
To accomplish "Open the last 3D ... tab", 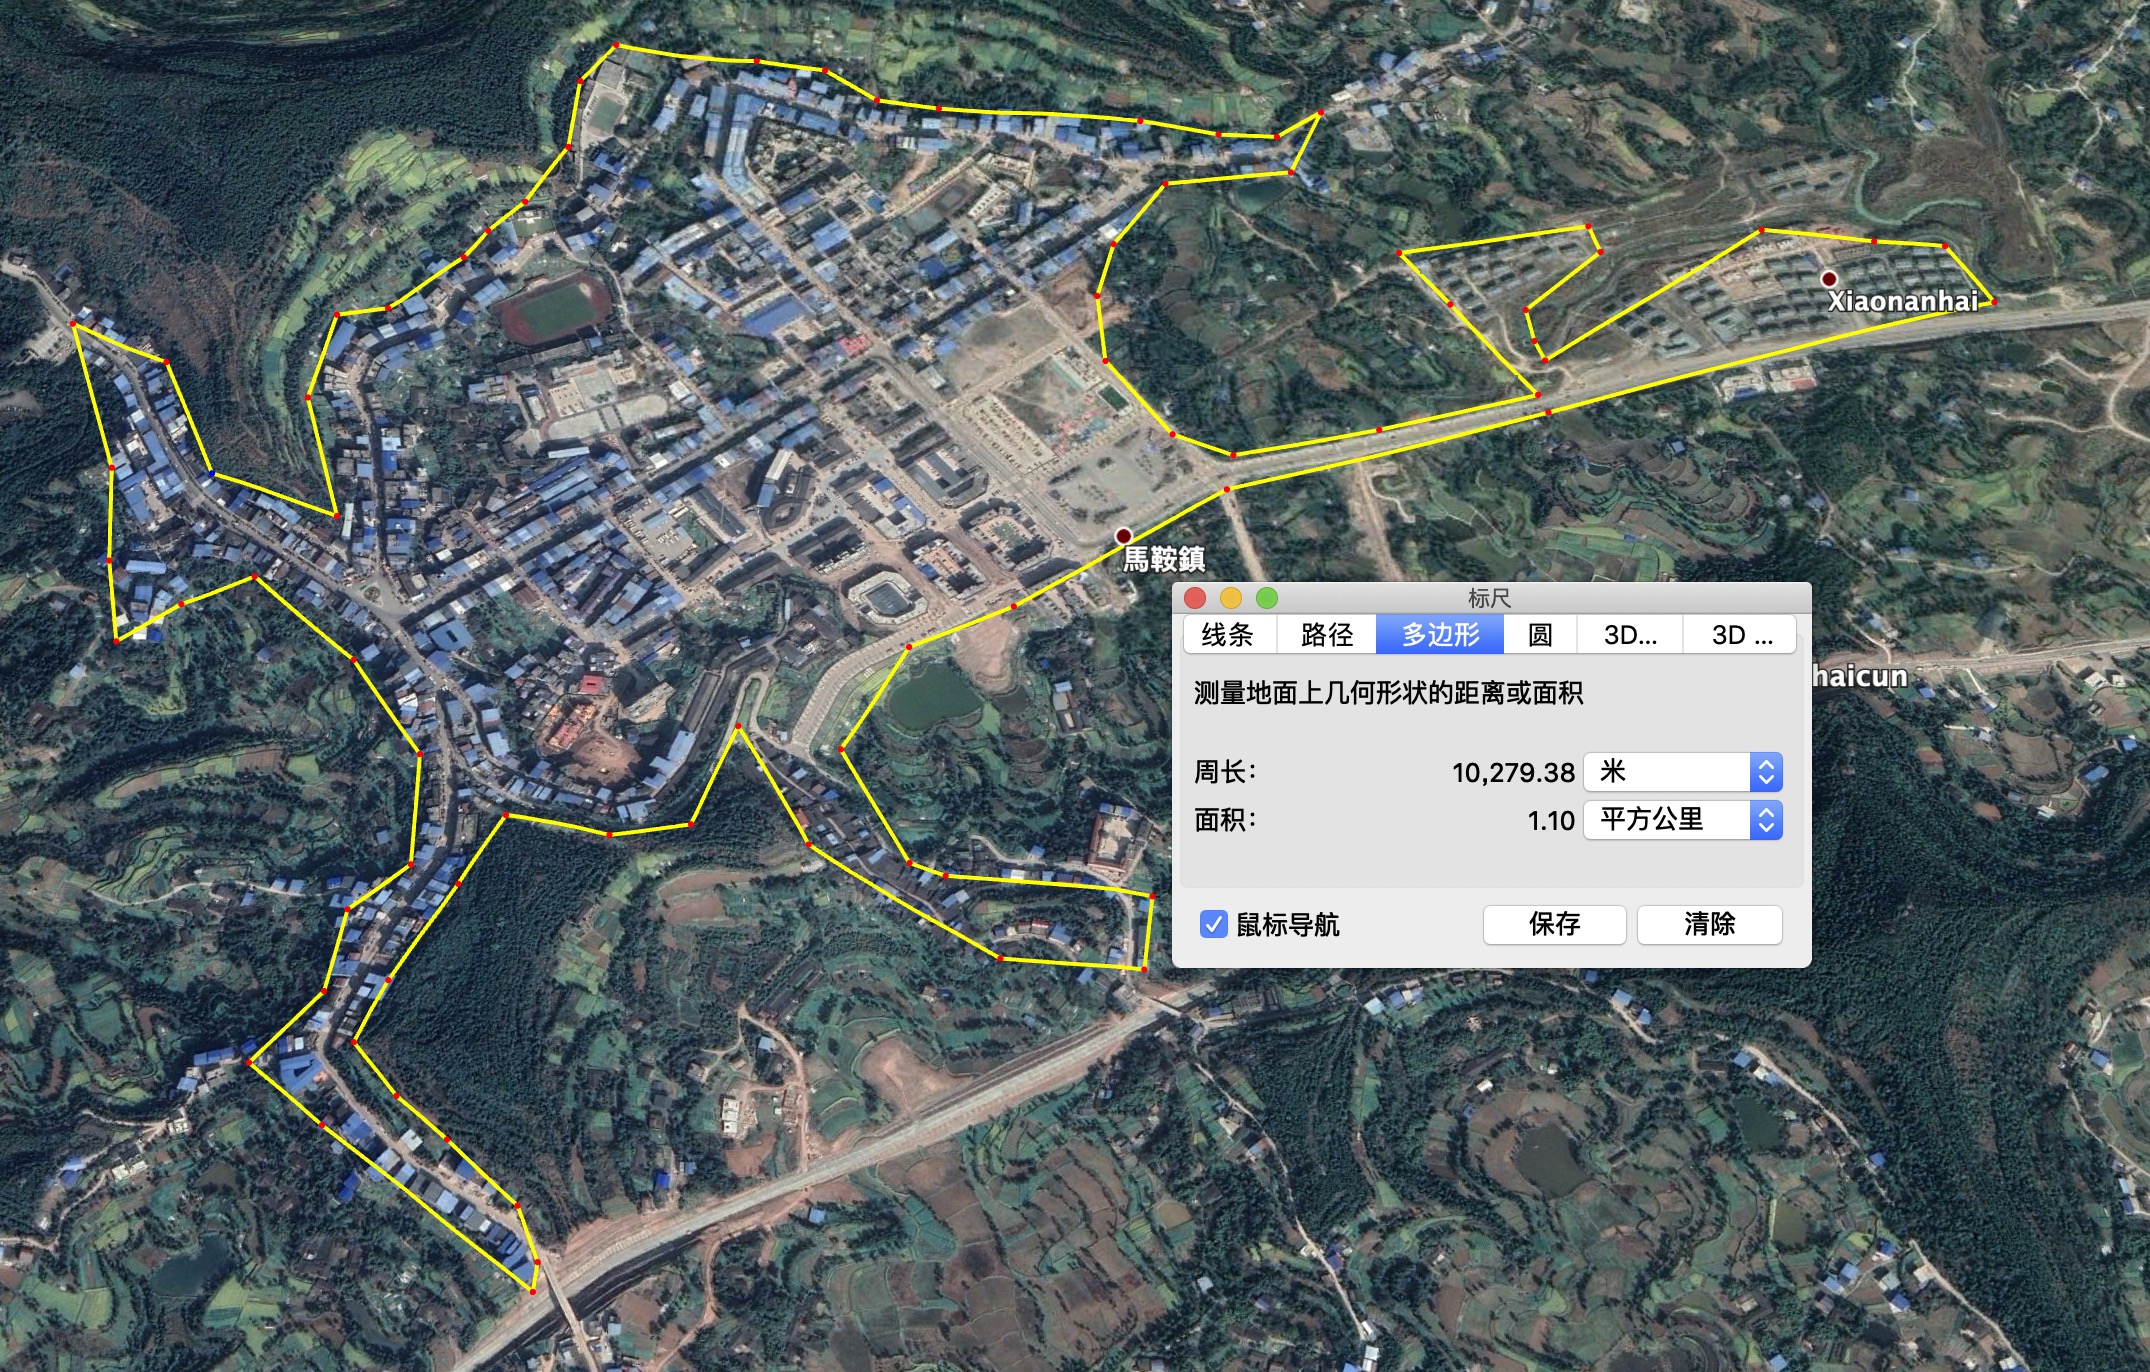I will pos(1741,635).
